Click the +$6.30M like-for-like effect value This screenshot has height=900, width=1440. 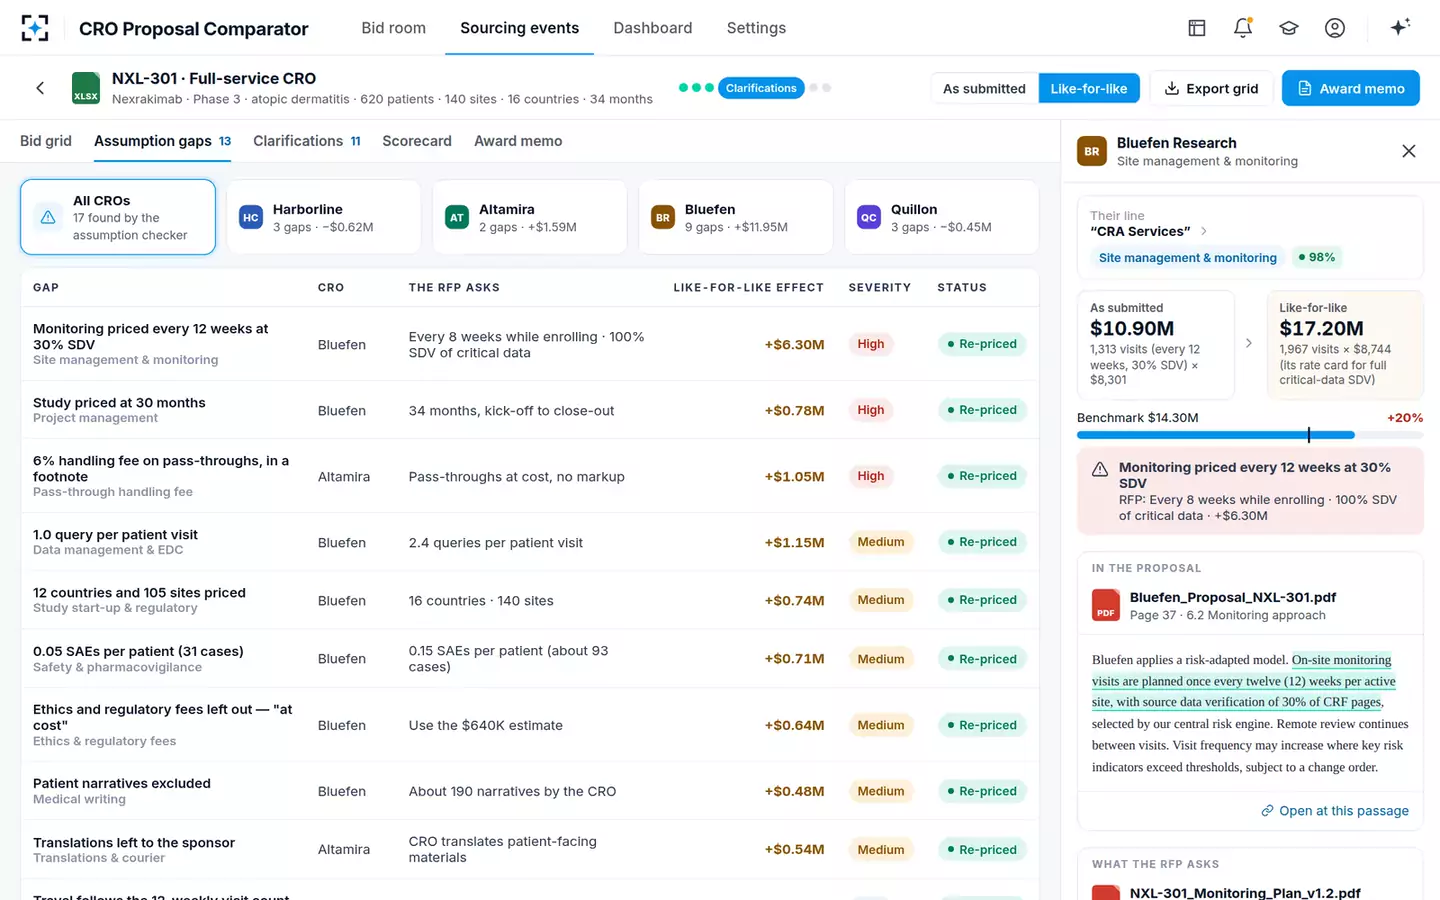tap(794, 344)
